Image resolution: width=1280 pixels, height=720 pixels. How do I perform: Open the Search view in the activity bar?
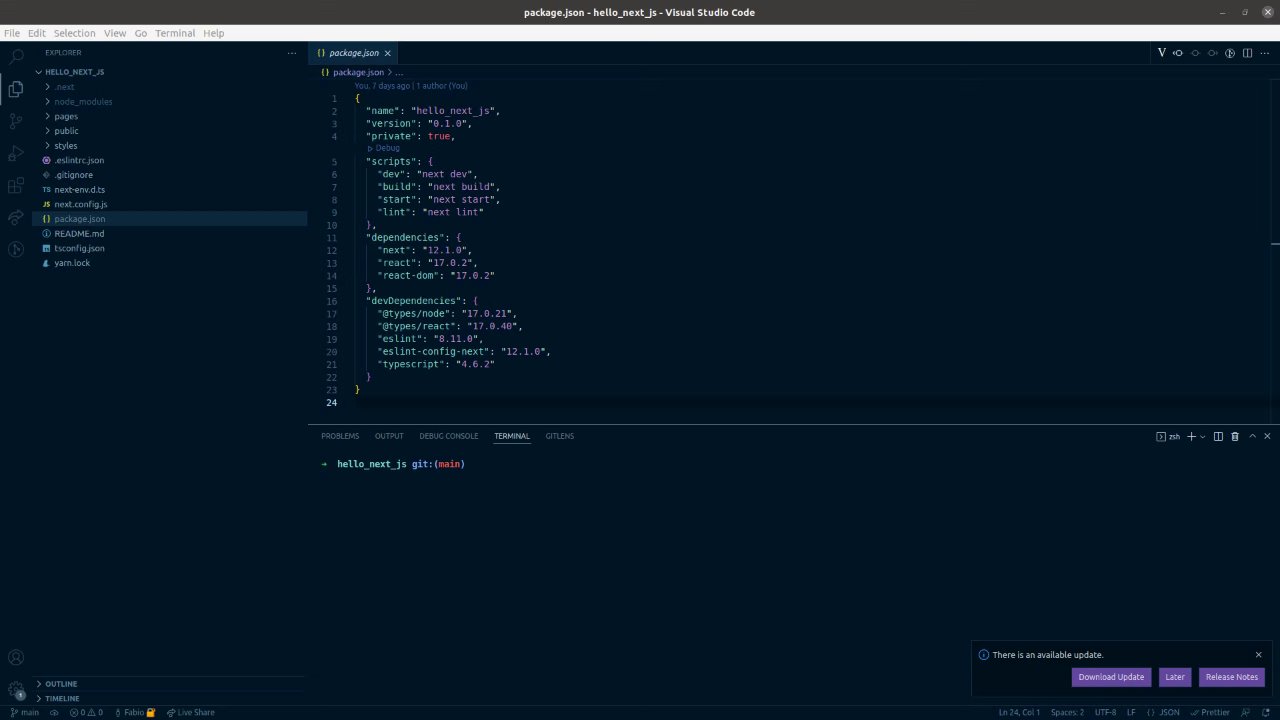click(16, 57)
